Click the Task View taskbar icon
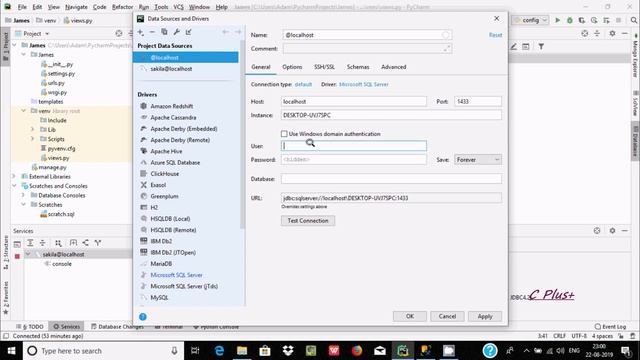The height and width of the screenshot is (360, 640). pos(195,351)
